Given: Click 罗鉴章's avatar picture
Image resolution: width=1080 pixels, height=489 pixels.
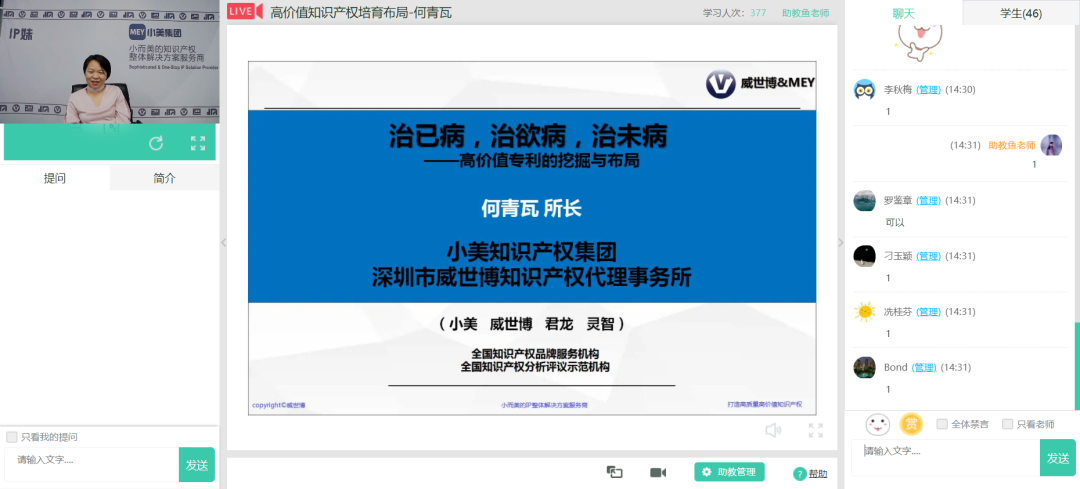Looking at the screenshot, I should (x=864, y=200).
